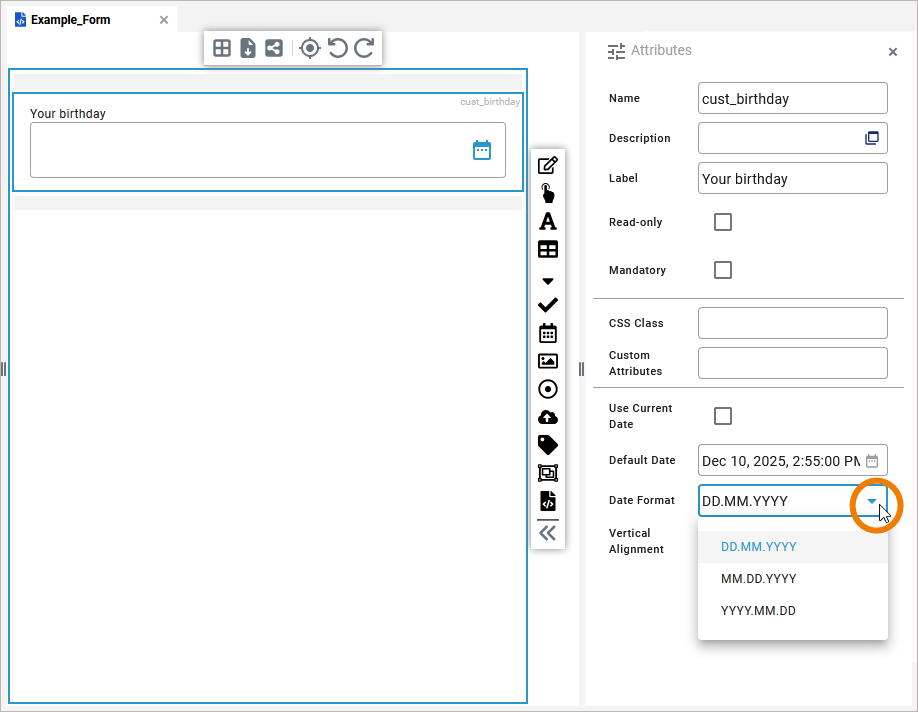Select the date picker element in palette
This screenshot has height=712, width=918.
[548, 333]
